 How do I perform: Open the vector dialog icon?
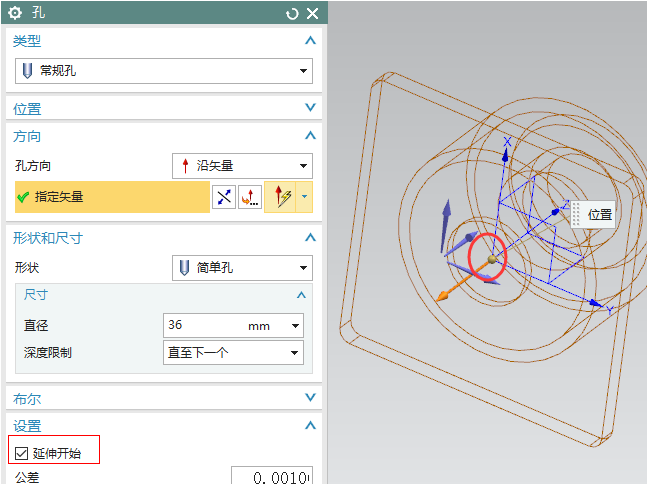point(249,197)
